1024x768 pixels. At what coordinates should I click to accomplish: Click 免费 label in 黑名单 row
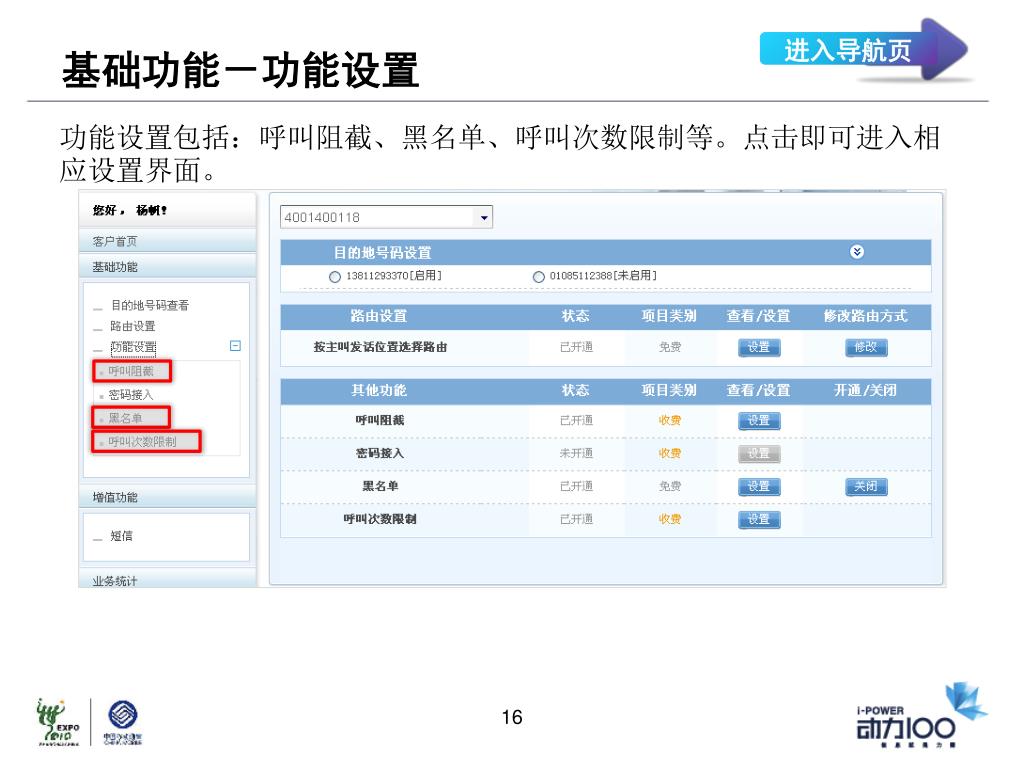pyautogui.click(x=669, y=487)
